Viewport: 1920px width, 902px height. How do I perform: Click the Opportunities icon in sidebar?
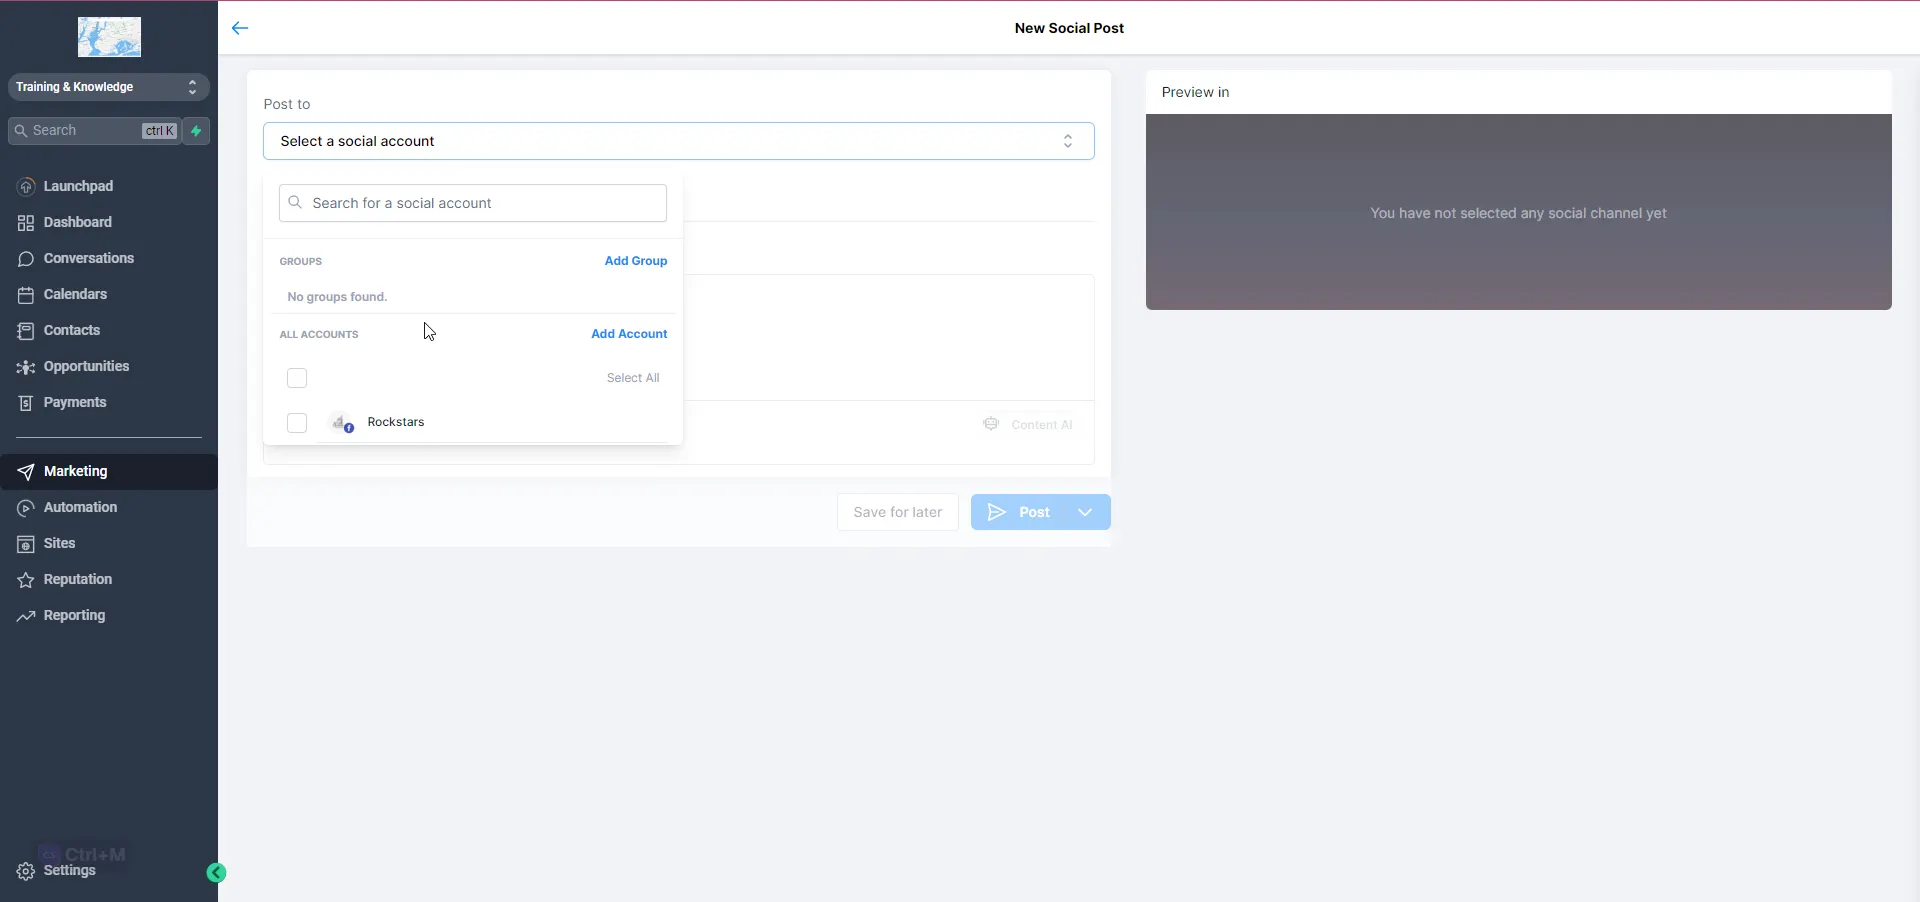pos(26,367)
